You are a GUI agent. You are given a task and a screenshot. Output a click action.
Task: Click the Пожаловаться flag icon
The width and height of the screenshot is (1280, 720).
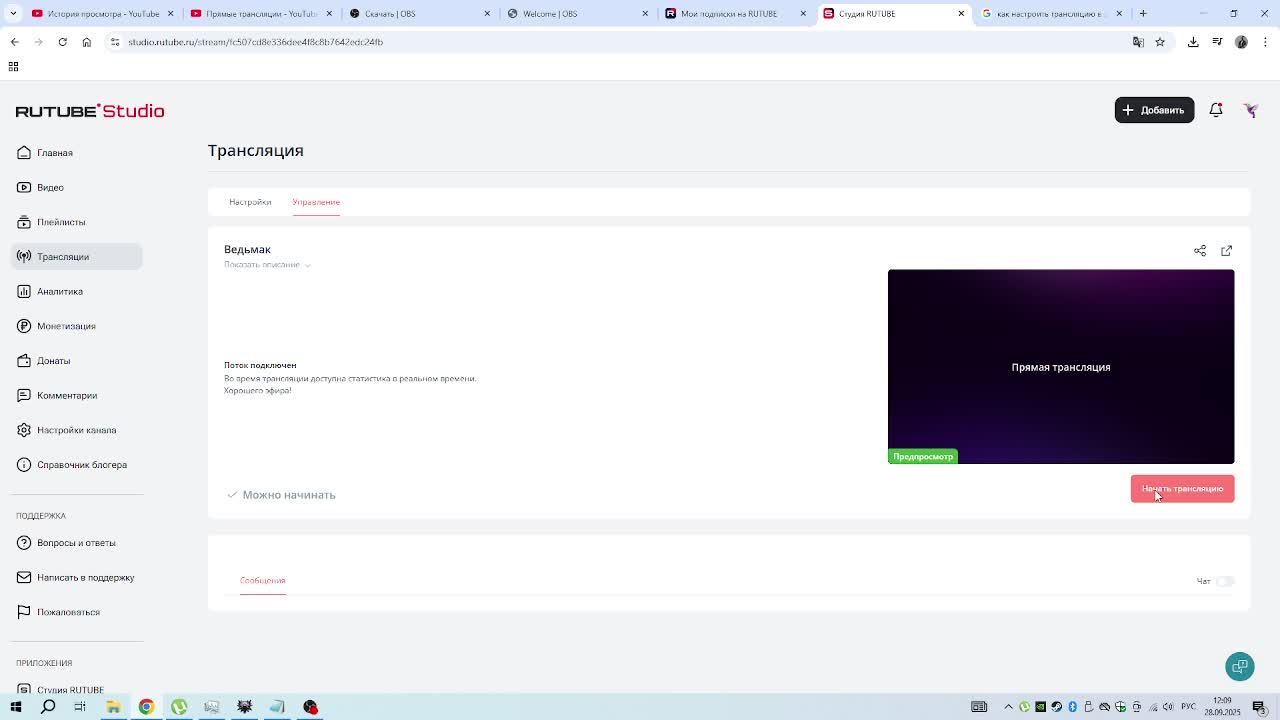(x=24, y=612)
